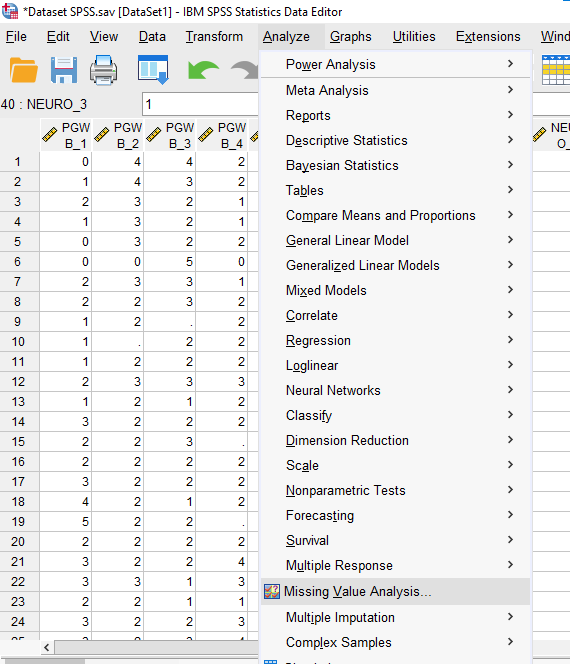Expand the Reports submenu
This screenshot has width=570, height=664.
point(396,115)
